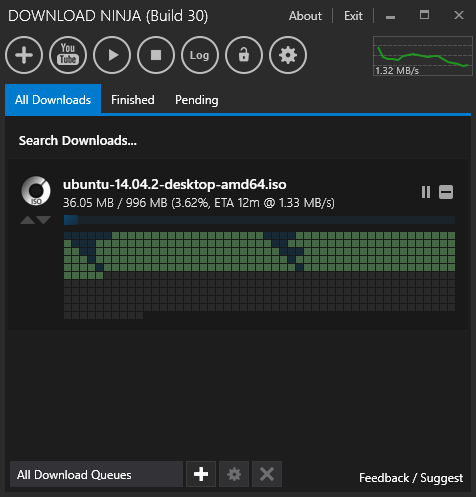Remove the ubuntu download with minus icon
Screen dimensions: 476x497
(446, 192)
